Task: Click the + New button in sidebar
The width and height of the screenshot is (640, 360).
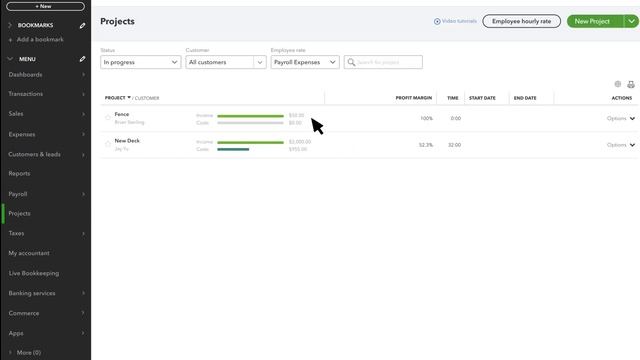Action: pyautogui.click(x=45, y=6)
